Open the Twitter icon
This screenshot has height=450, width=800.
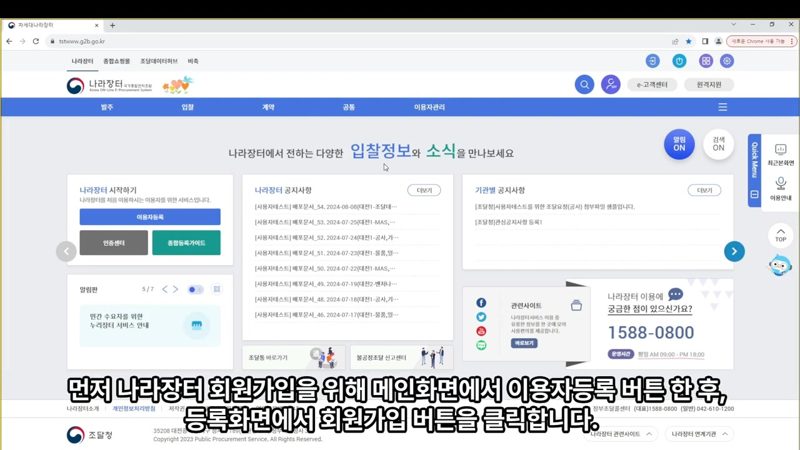[481, 317]
